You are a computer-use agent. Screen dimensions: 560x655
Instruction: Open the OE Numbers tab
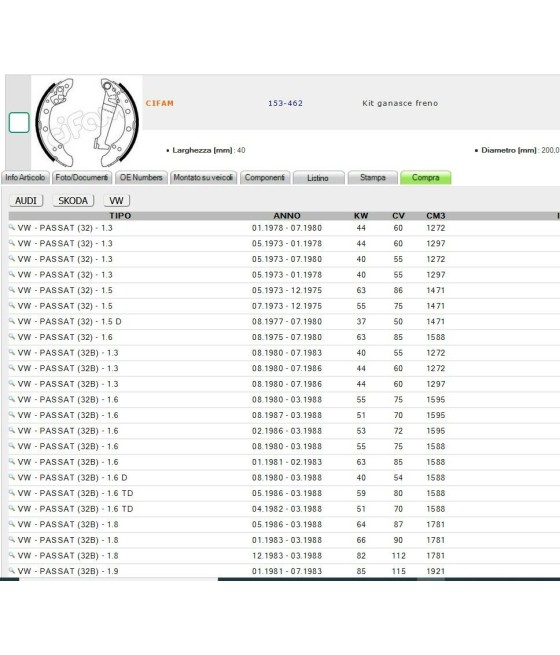(141, 178)
